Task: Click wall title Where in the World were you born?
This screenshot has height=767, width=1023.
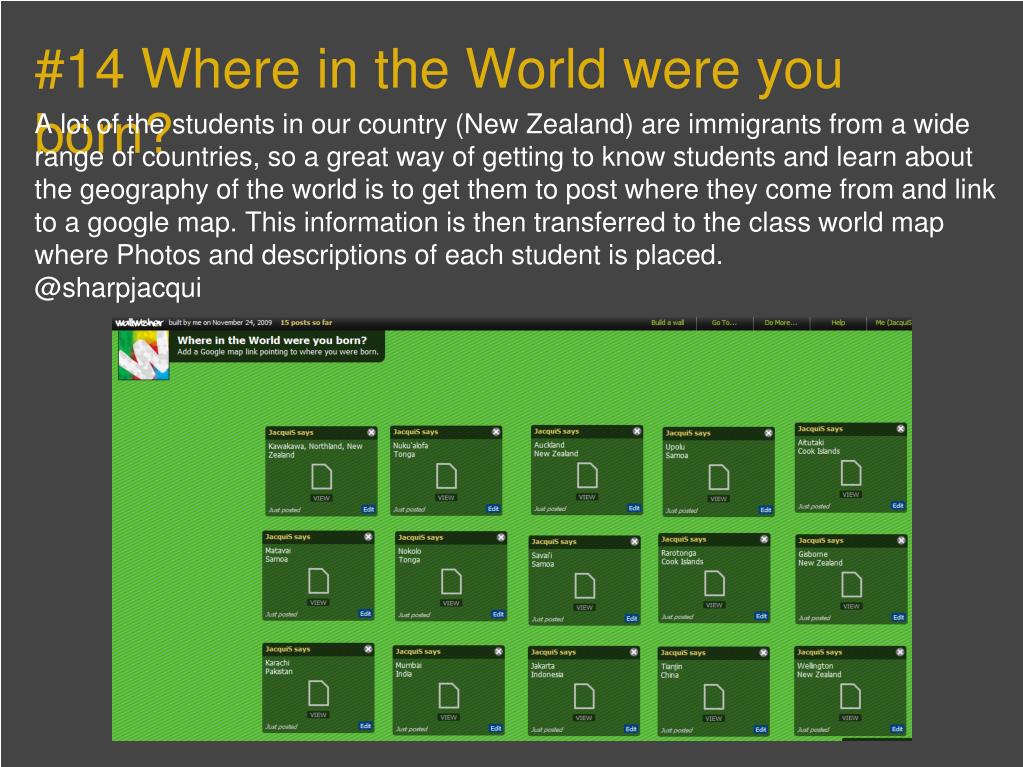Action: 272,340
